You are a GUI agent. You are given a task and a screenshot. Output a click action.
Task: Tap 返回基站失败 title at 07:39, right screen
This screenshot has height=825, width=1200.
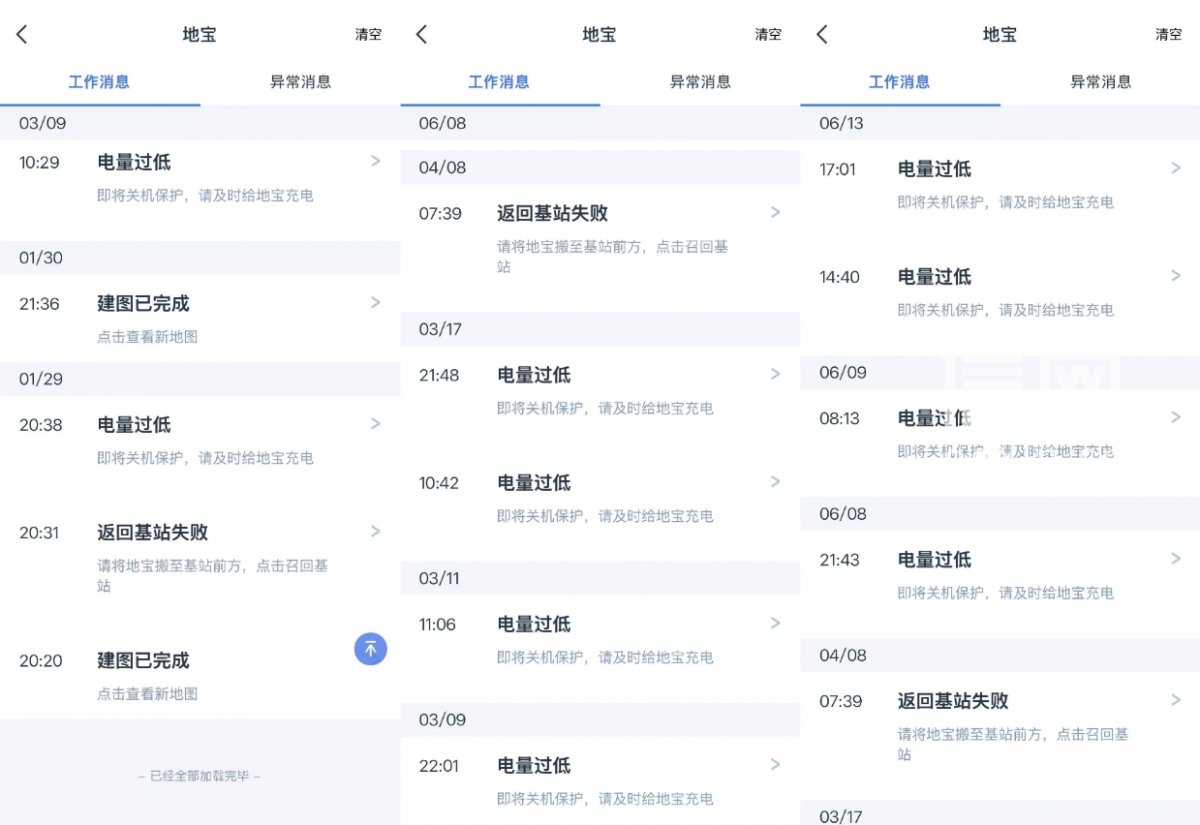pyautogui.click(x=952, y=701)
